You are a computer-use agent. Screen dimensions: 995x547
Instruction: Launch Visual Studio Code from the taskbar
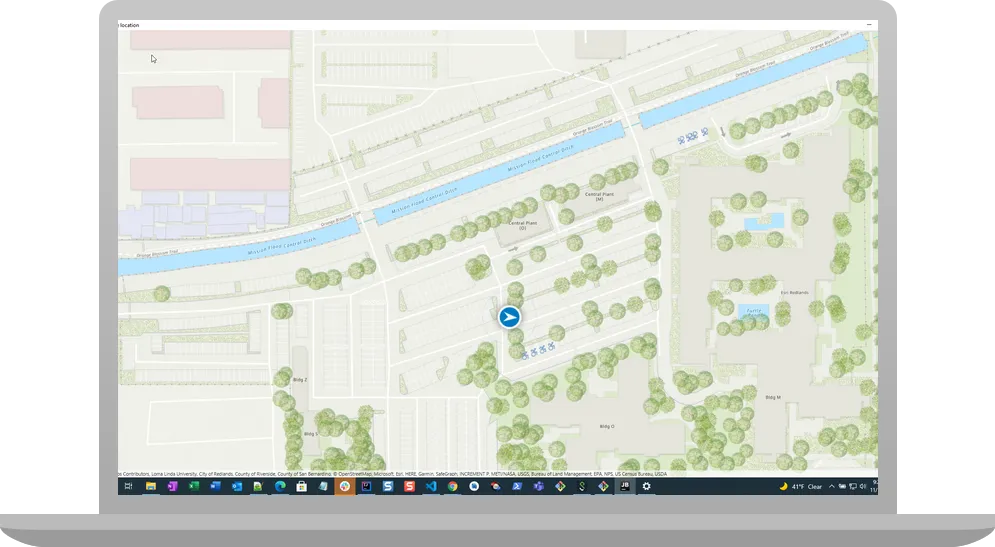(x=431, y=487)
